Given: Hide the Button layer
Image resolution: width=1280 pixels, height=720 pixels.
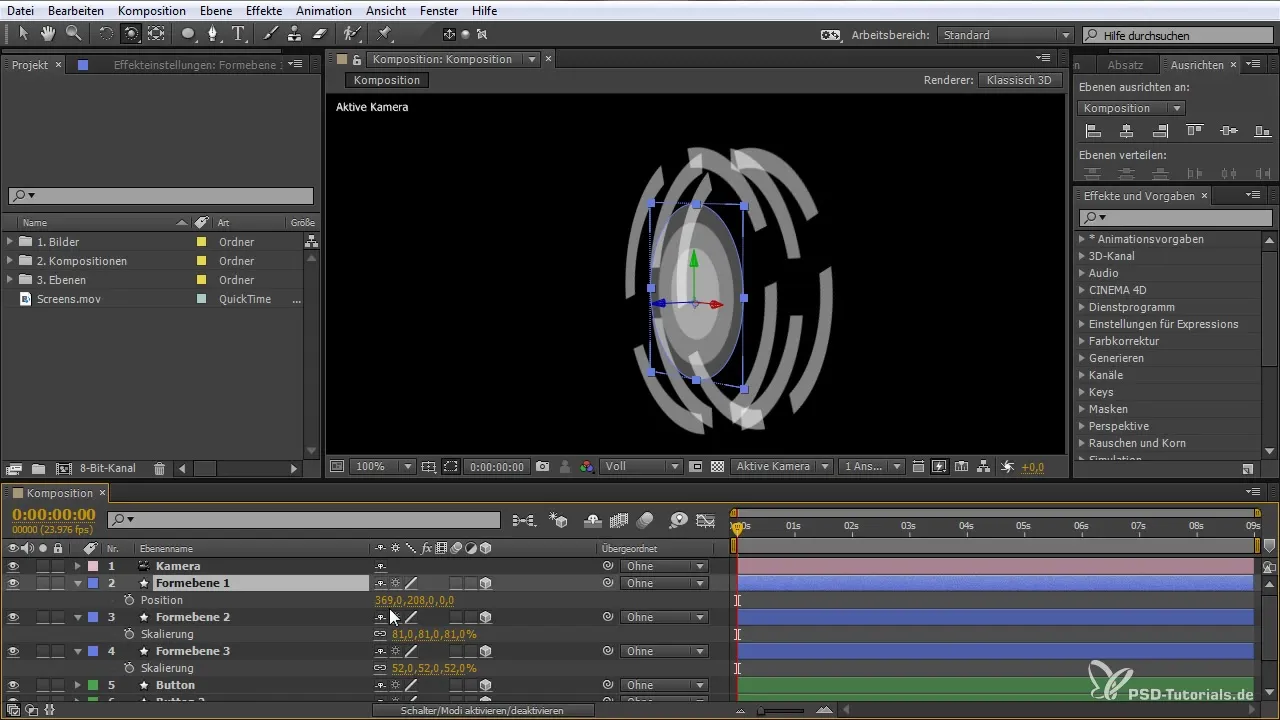Looking at the screenshot, I should coord(13,685).
